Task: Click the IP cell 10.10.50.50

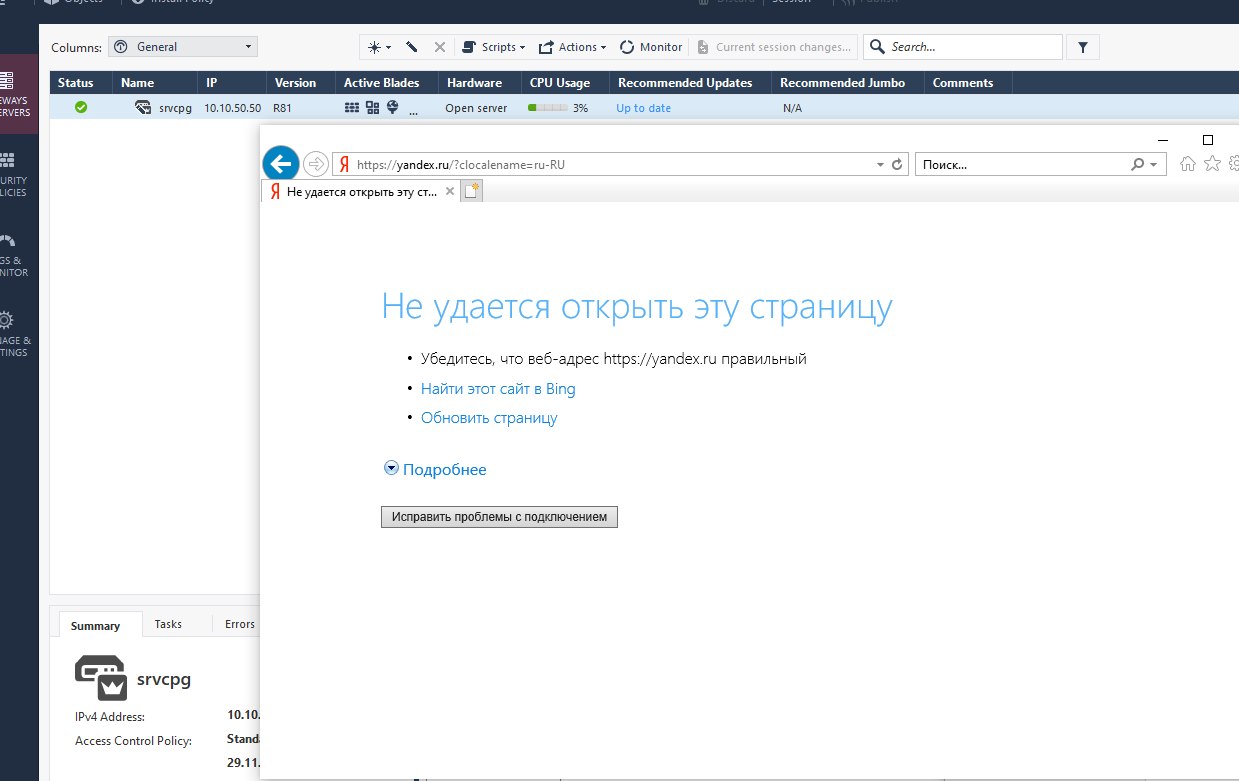Action: point(232,108)
